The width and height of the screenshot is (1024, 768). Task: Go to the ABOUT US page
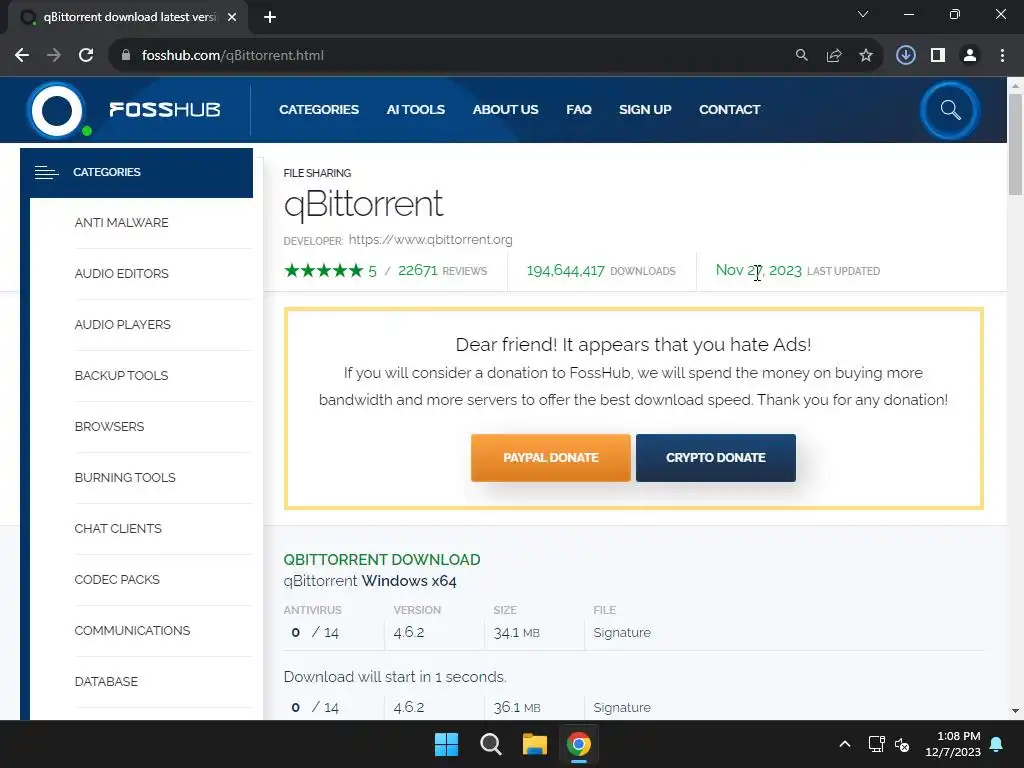pos(505,110)
